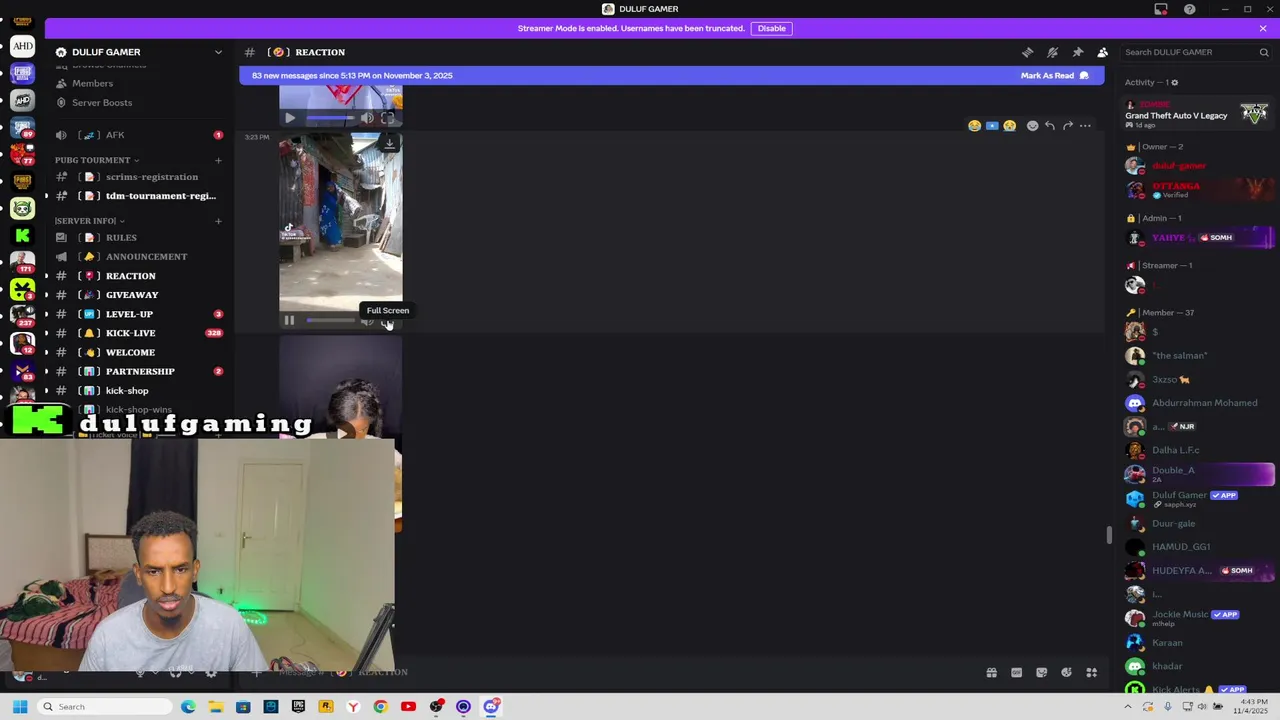Open the Discord help icon
1280x720 pixels.
pos(1189,9)
